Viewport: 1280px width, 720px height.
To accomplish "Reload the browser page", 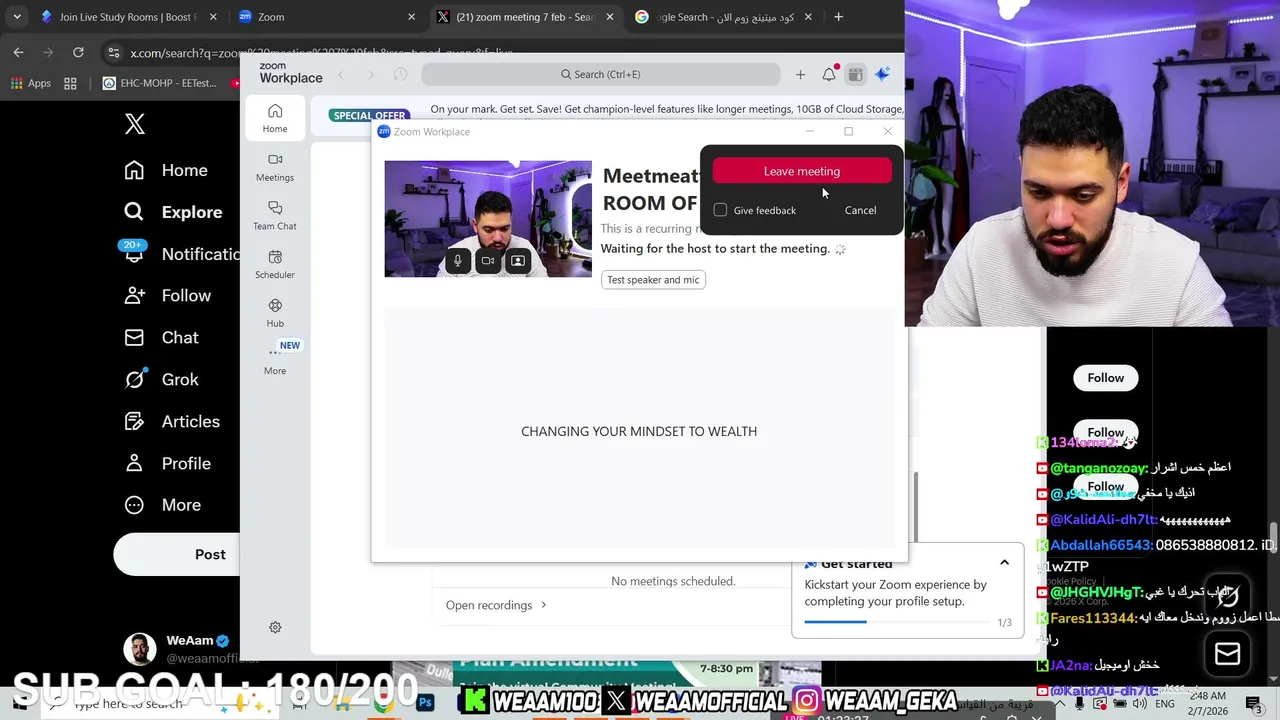I will pyautogui.click(x=78, y=52).
